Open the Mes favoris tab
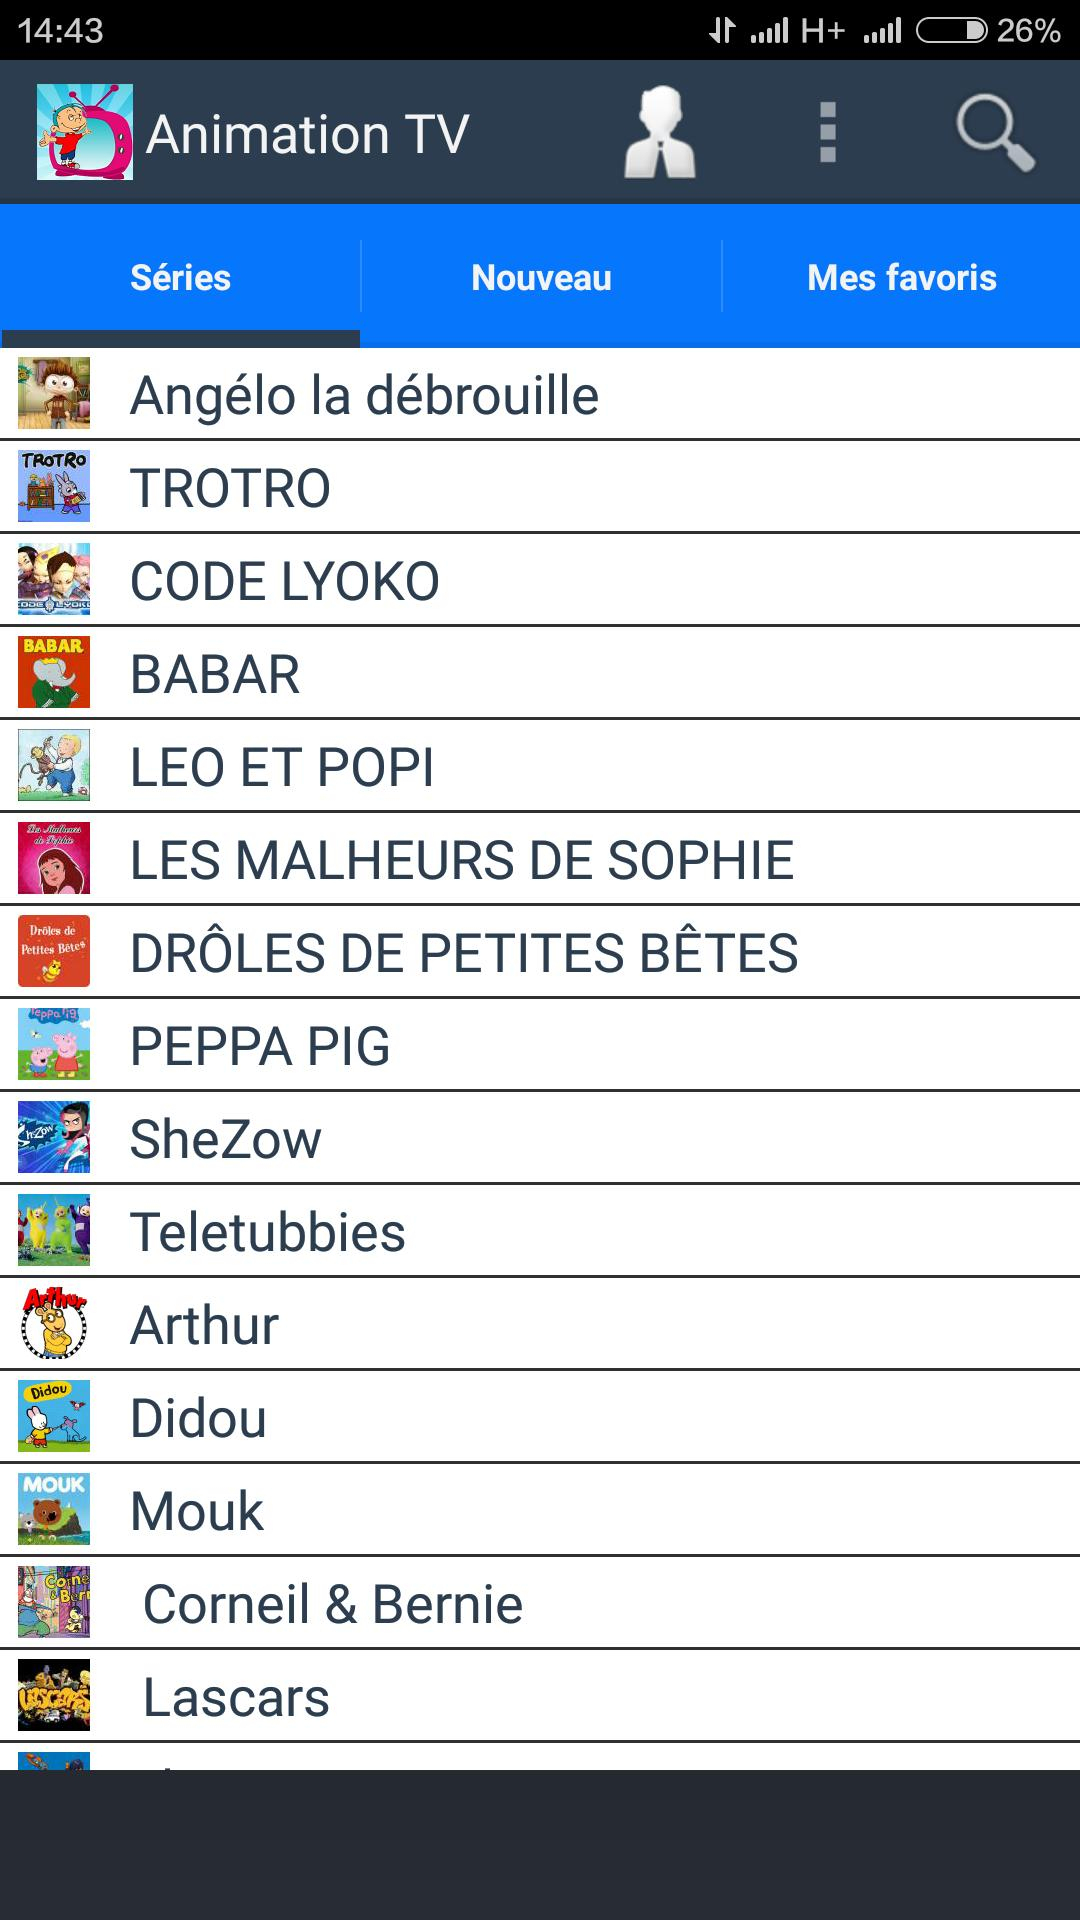This screenshot has width=1080, height=1920. [901, 277]
